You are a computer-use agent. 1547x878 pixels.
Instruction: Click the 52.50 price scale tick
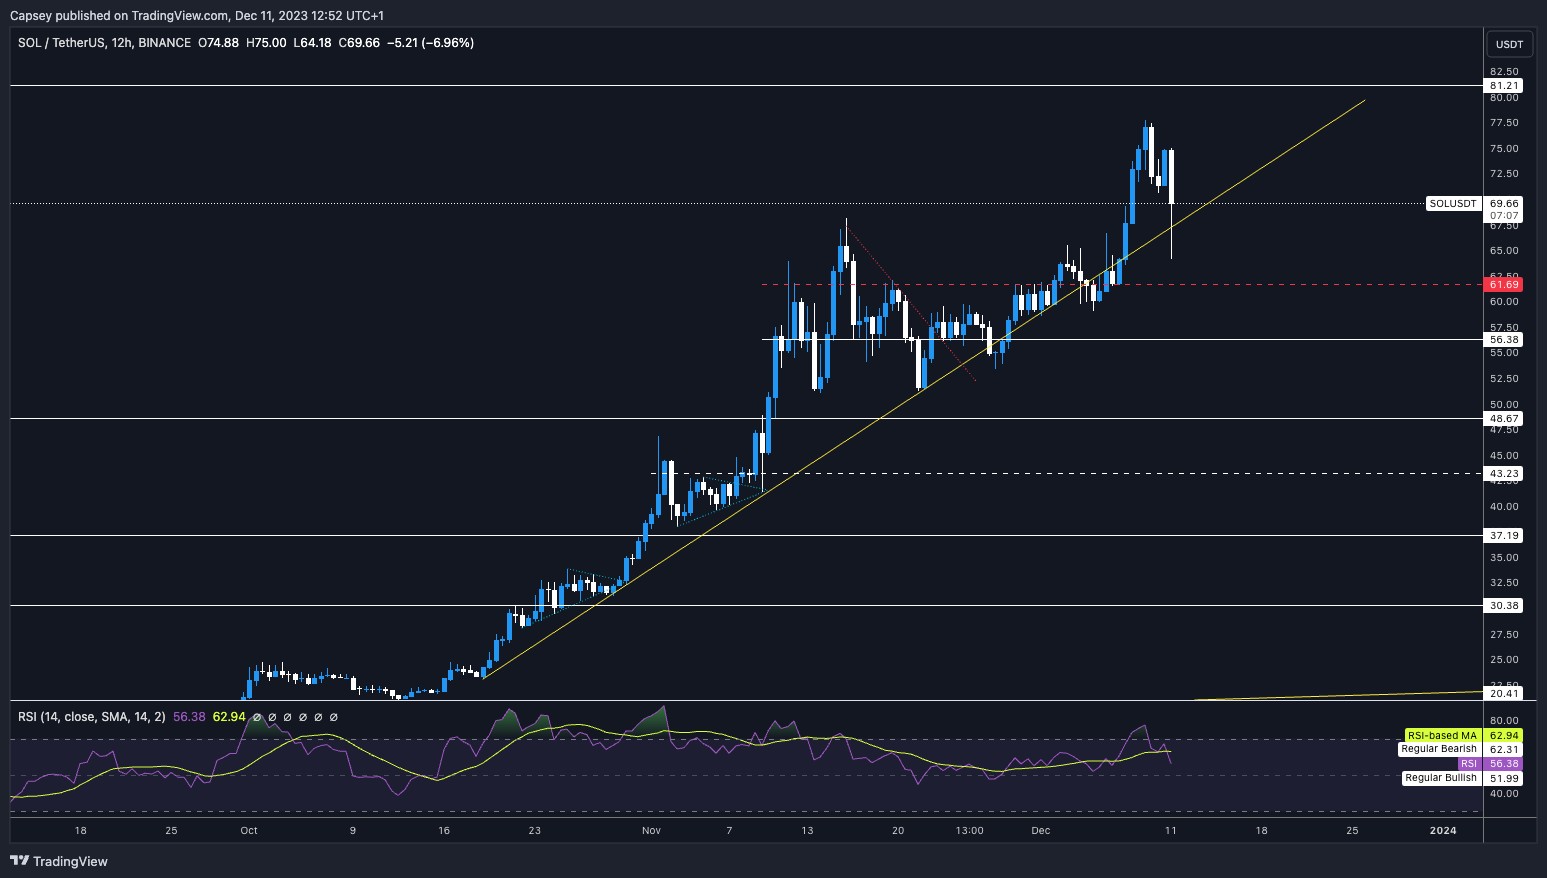point(1504,379)
